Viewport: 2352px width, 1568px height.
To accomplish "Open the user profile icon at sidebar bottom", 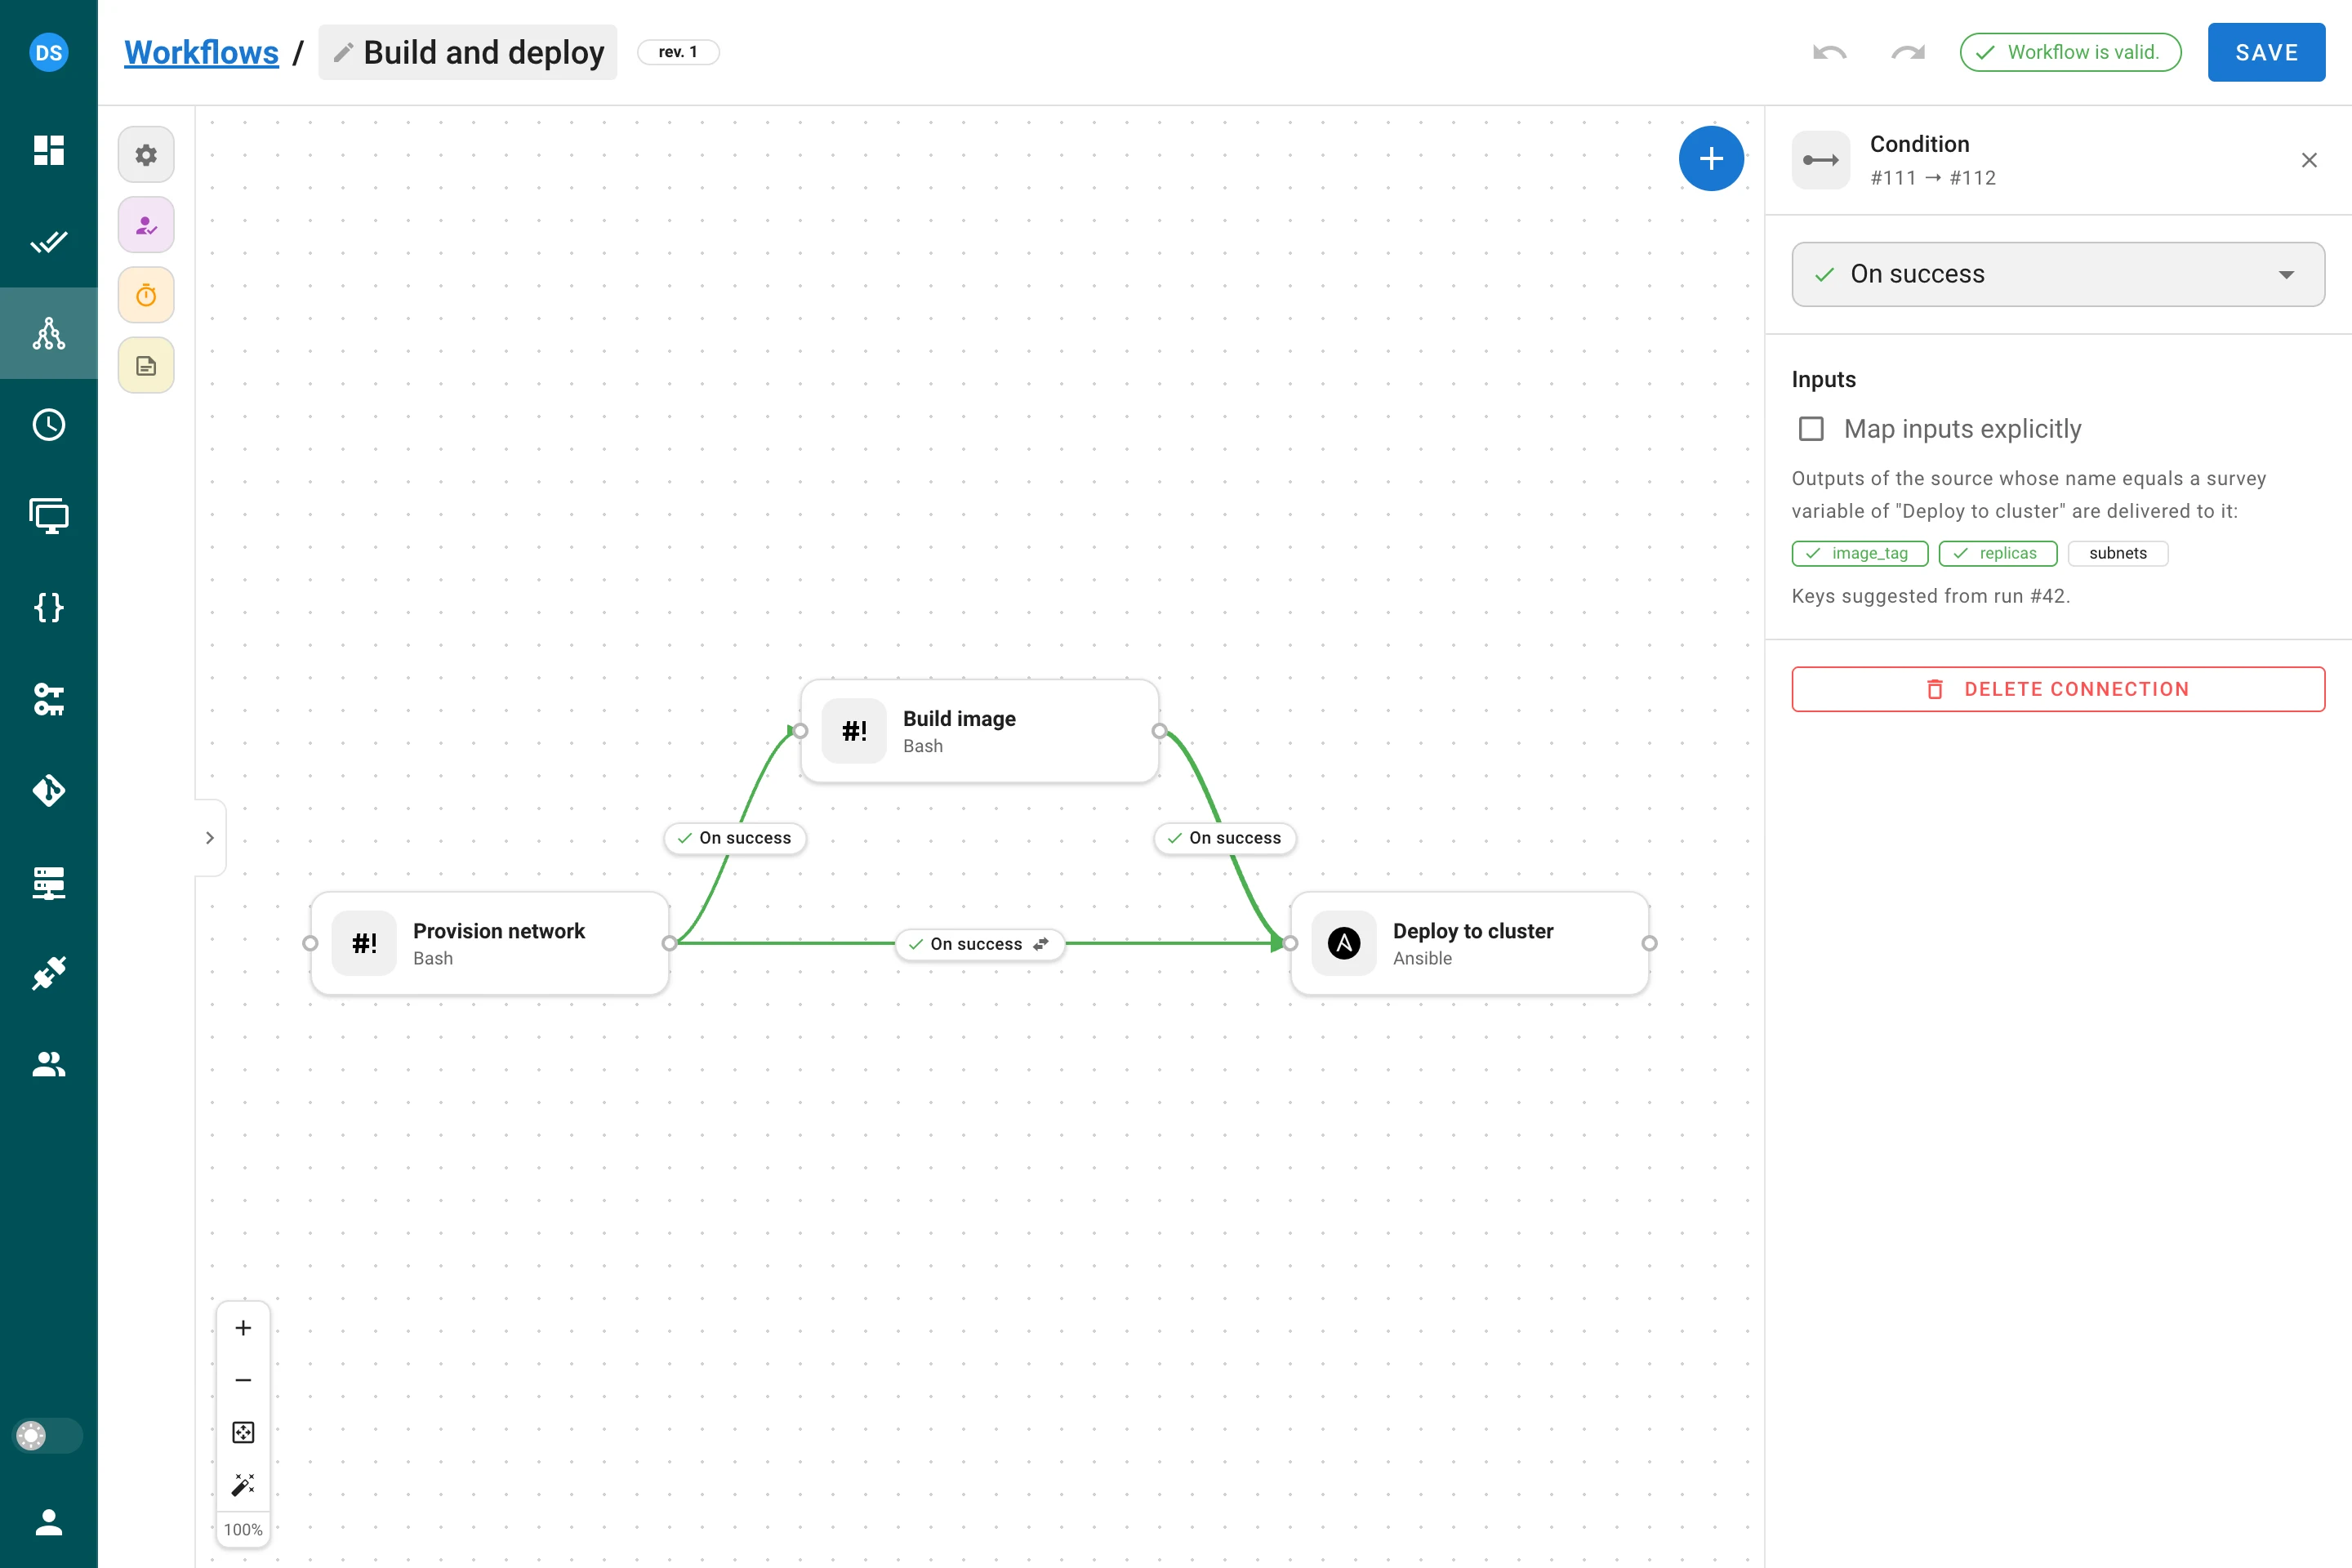I will (x=48, y=1522).
